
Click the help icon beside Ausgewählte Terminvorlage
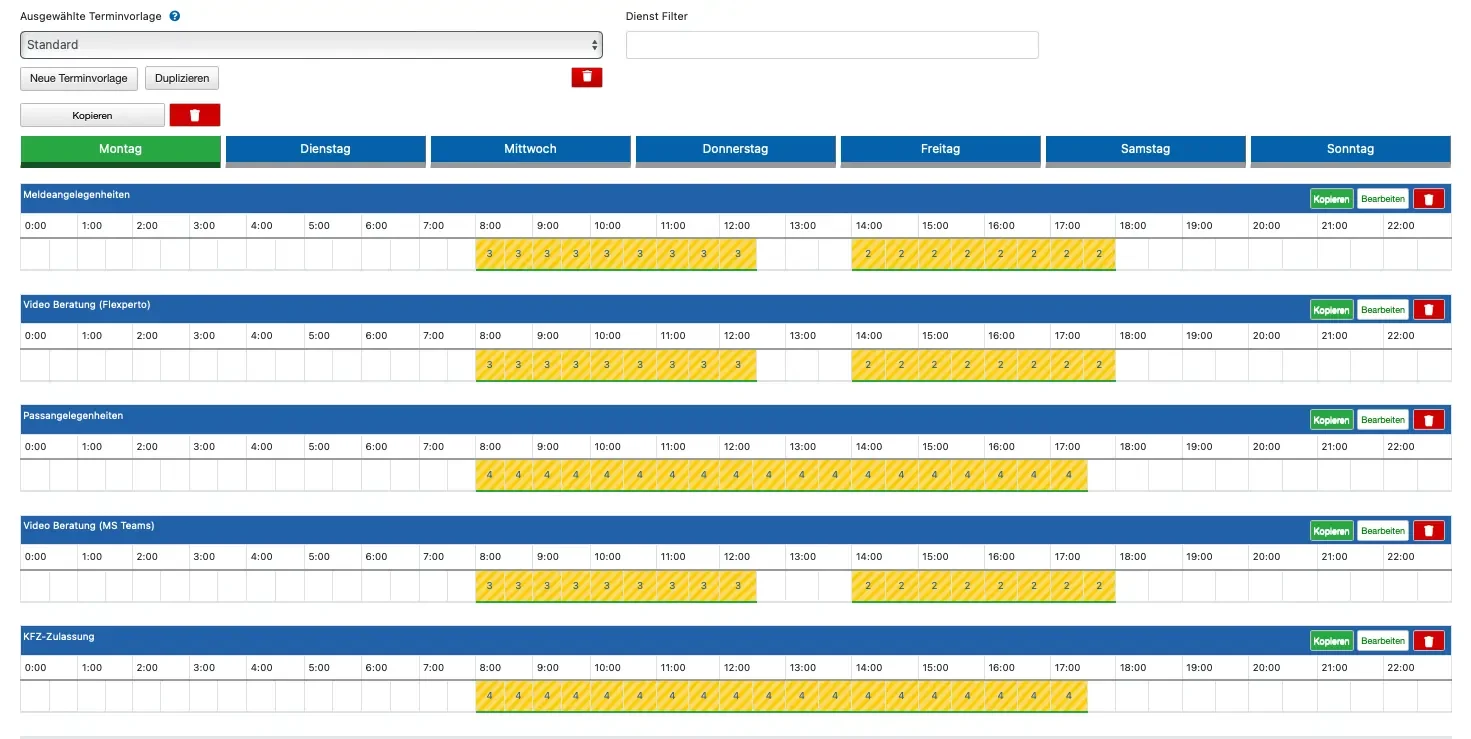[175, 17]
